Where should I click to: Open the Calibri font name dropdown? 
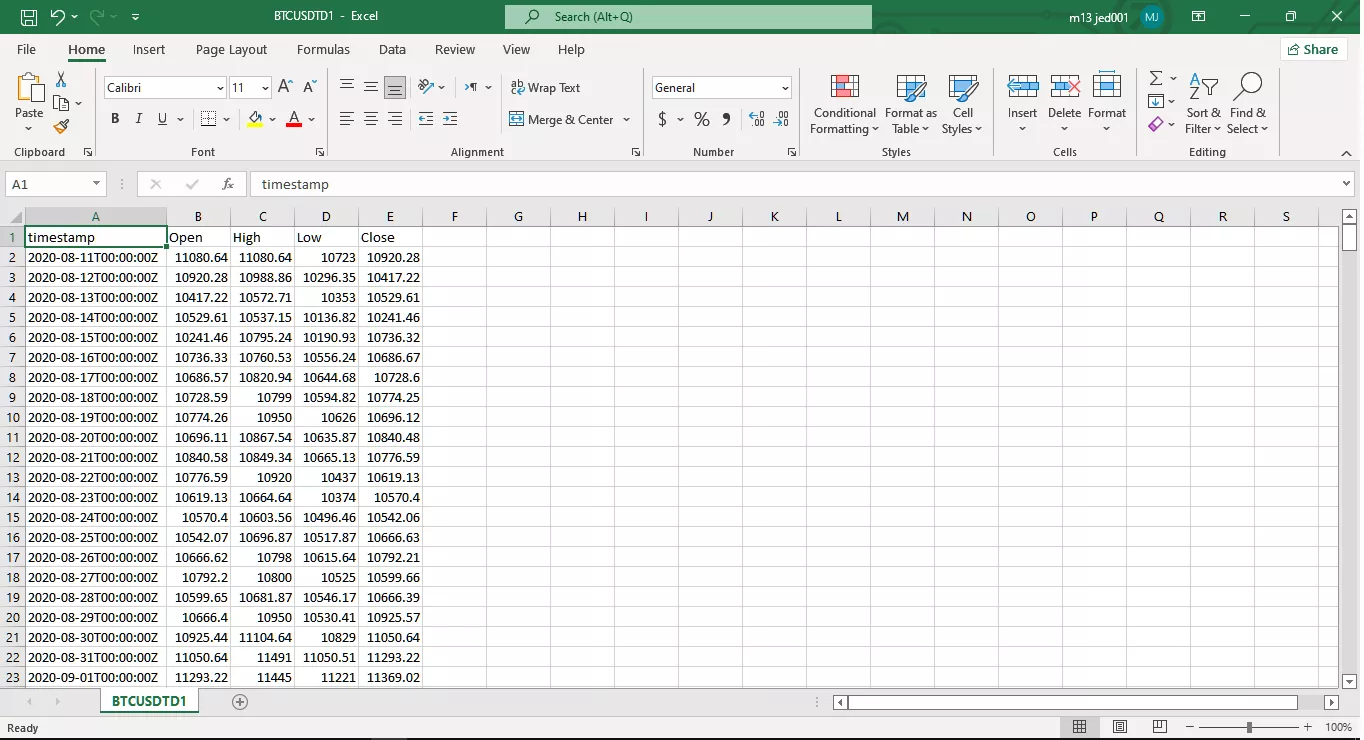pyautogui.click(x=220, y=88)
